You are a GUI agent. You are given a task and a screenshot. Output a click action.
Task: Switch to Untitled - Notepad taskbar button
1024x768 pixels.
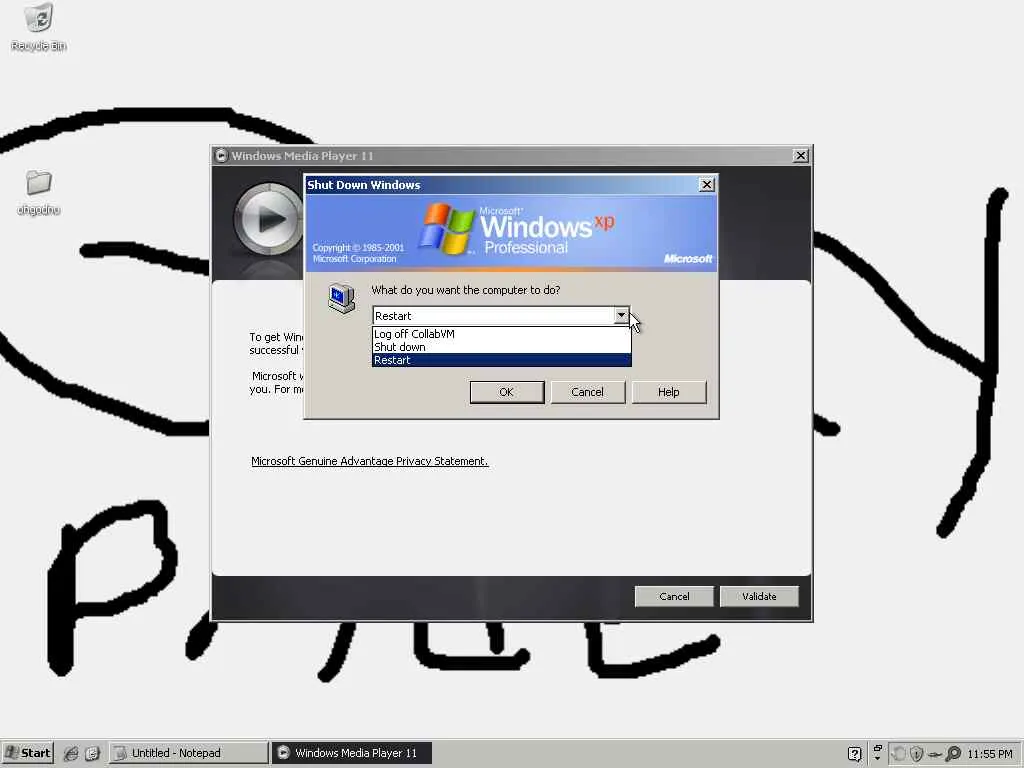click(188, 753)
